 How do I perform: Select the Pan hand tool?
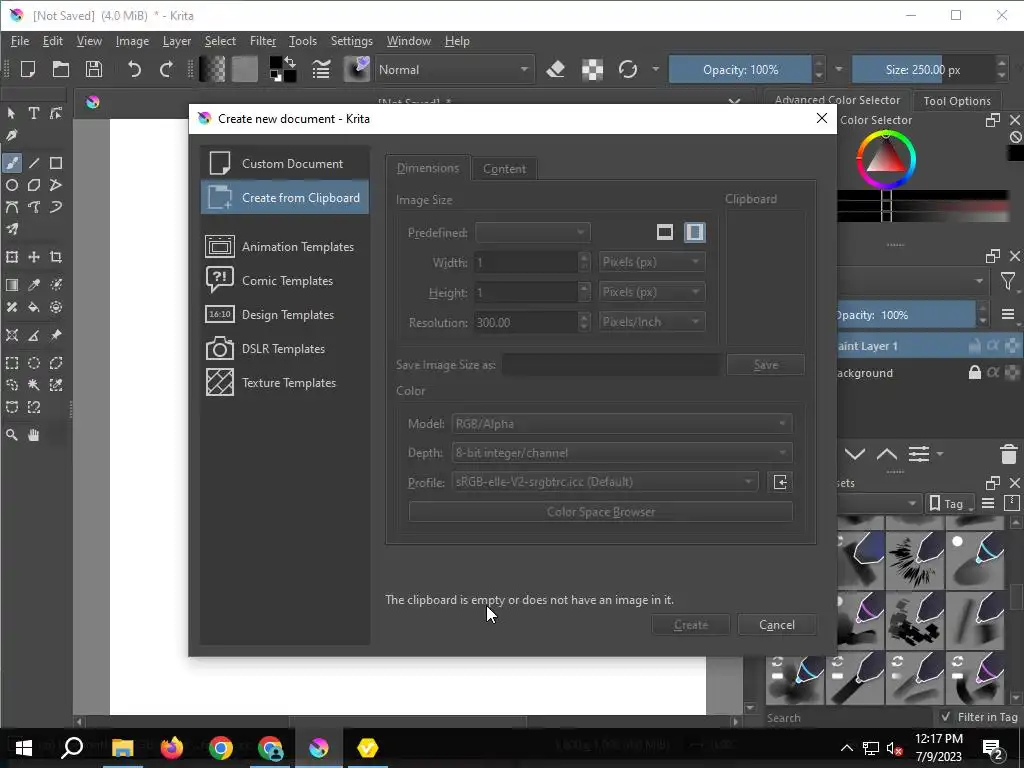34,435
